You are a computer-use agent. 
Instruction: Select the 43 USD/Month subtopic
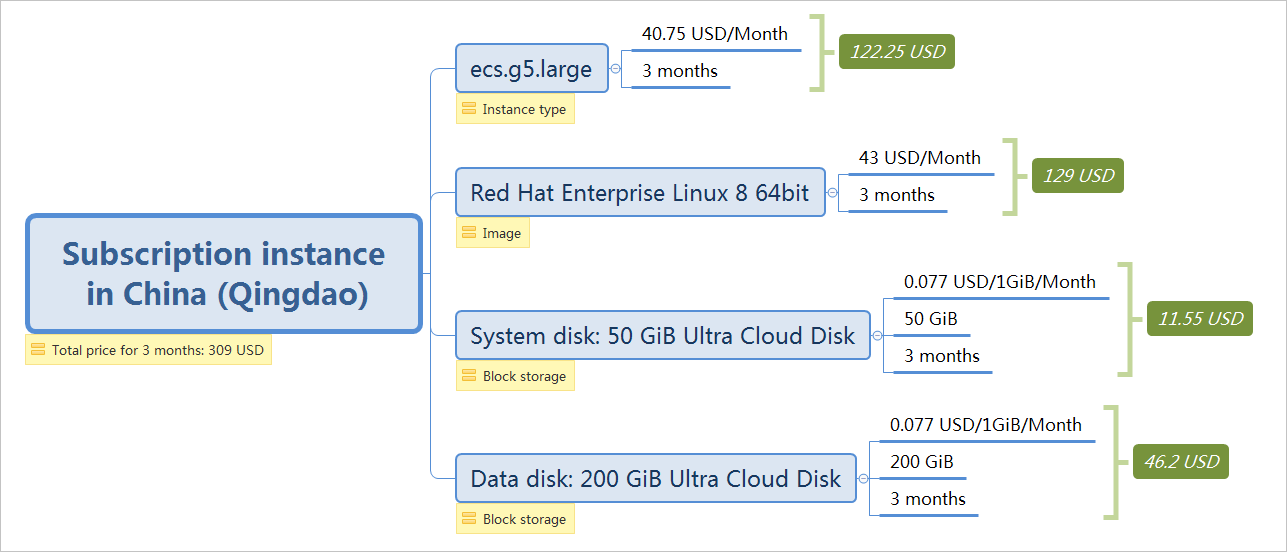coord(920,158)
